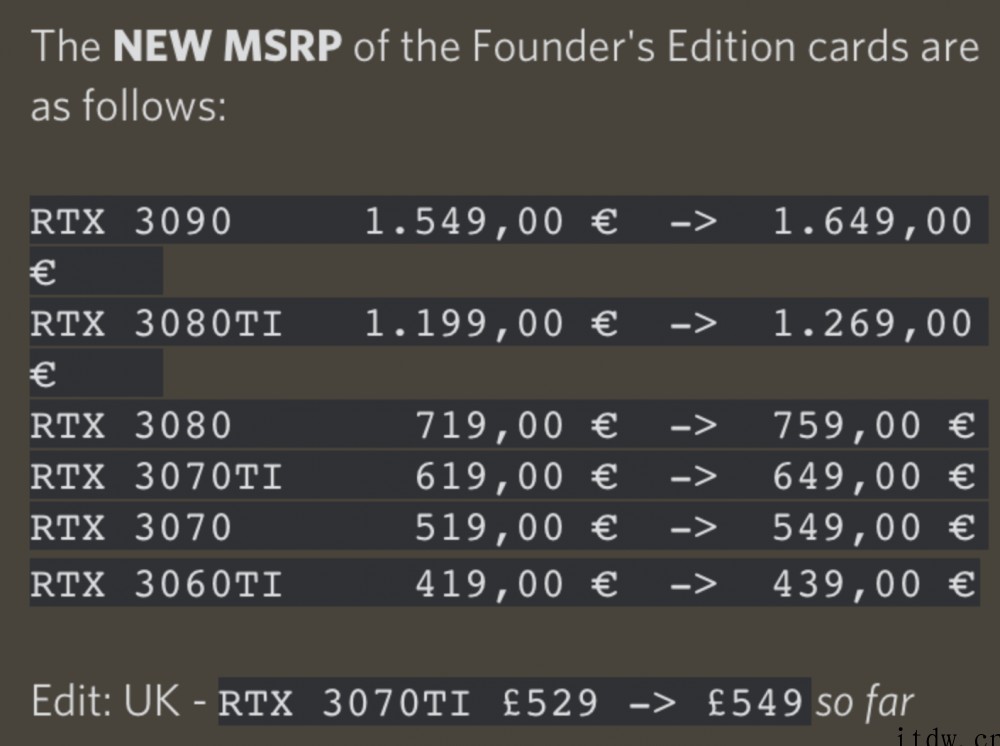Click the italic 'so far' text
Viewport: 1000px width, 746px height.
click(x=865, y=702)
